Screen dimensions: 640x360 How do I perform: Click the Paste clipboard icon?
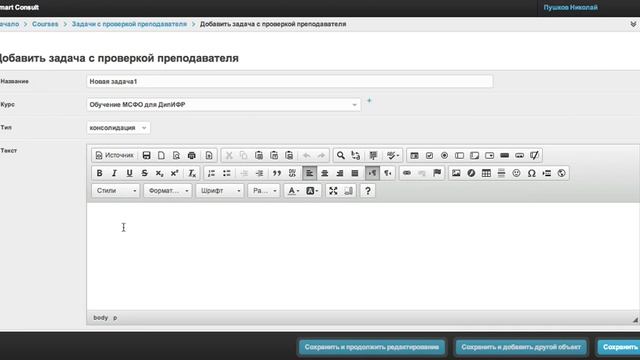[x=259, y=156]
